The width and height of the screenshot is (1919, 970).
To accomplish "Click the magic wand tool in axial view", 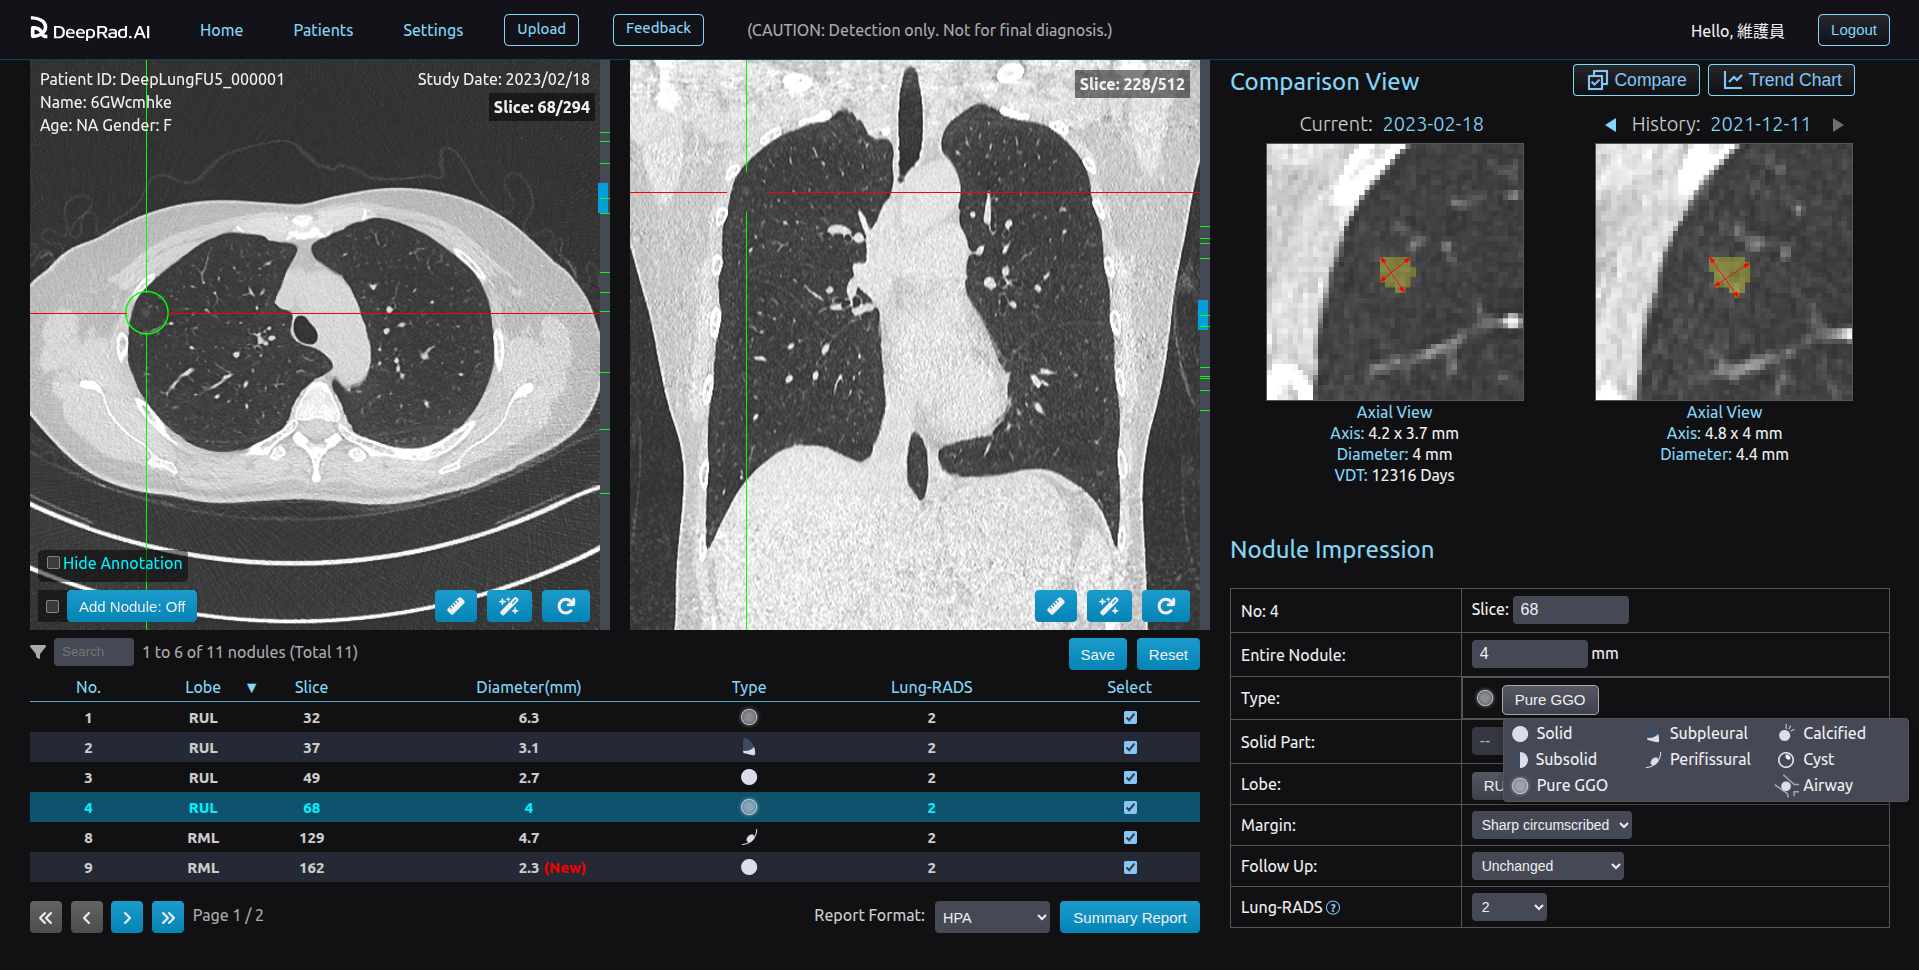I will coord(509,606).
